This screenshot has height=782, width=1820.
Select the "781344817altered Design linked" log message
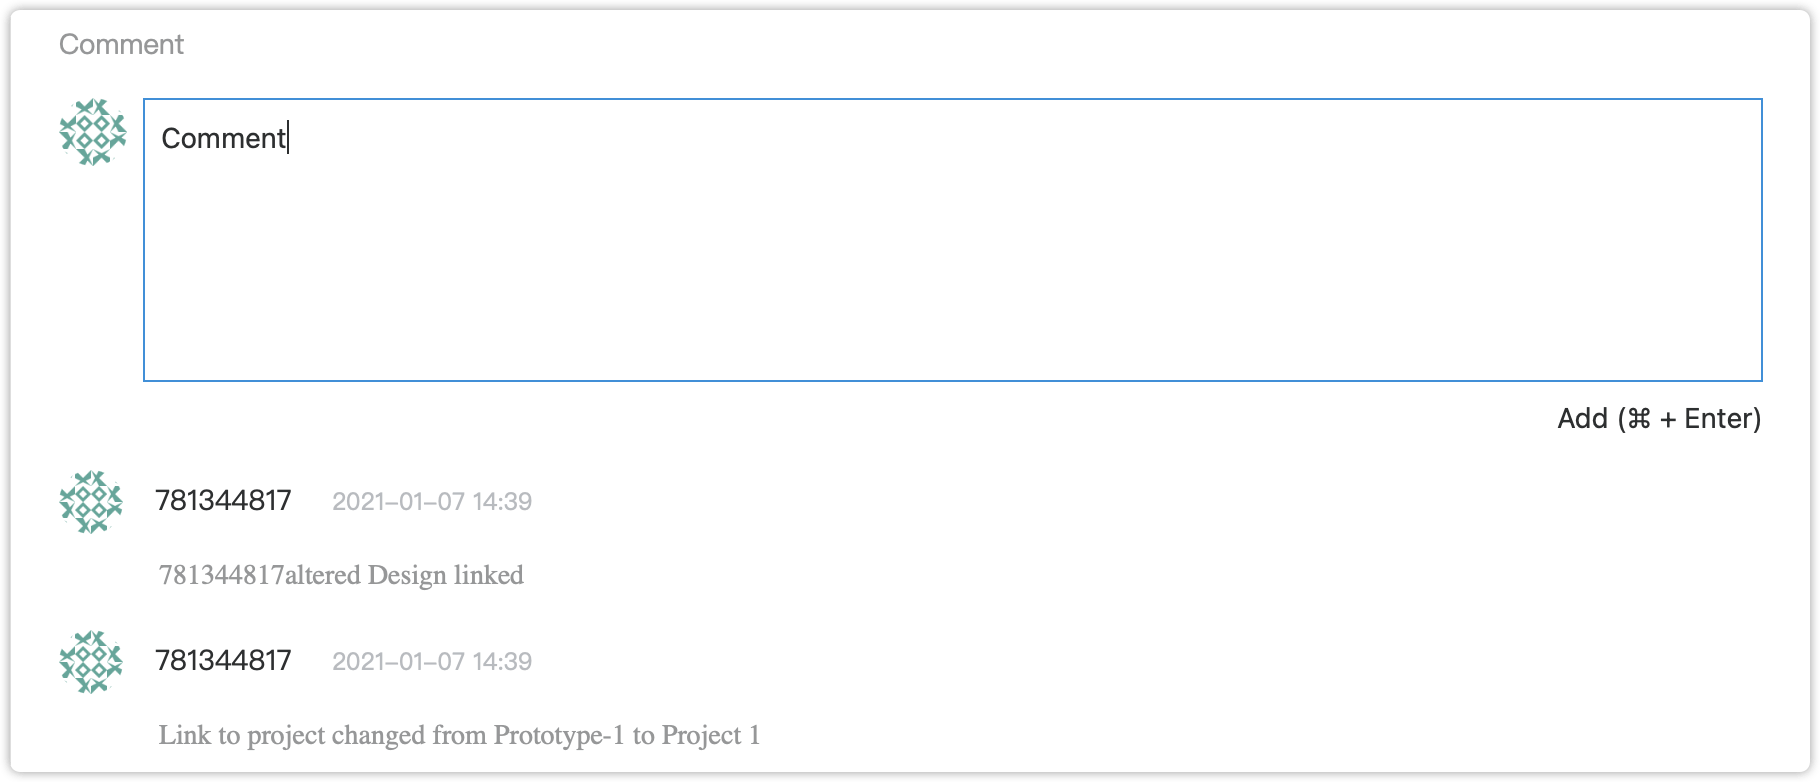pyautogui.click(x=341, y=575)
